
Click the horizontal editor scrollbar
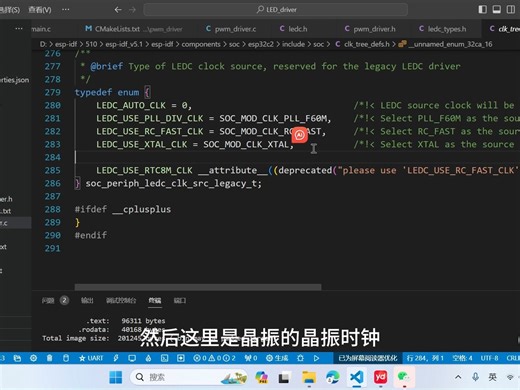198,287
